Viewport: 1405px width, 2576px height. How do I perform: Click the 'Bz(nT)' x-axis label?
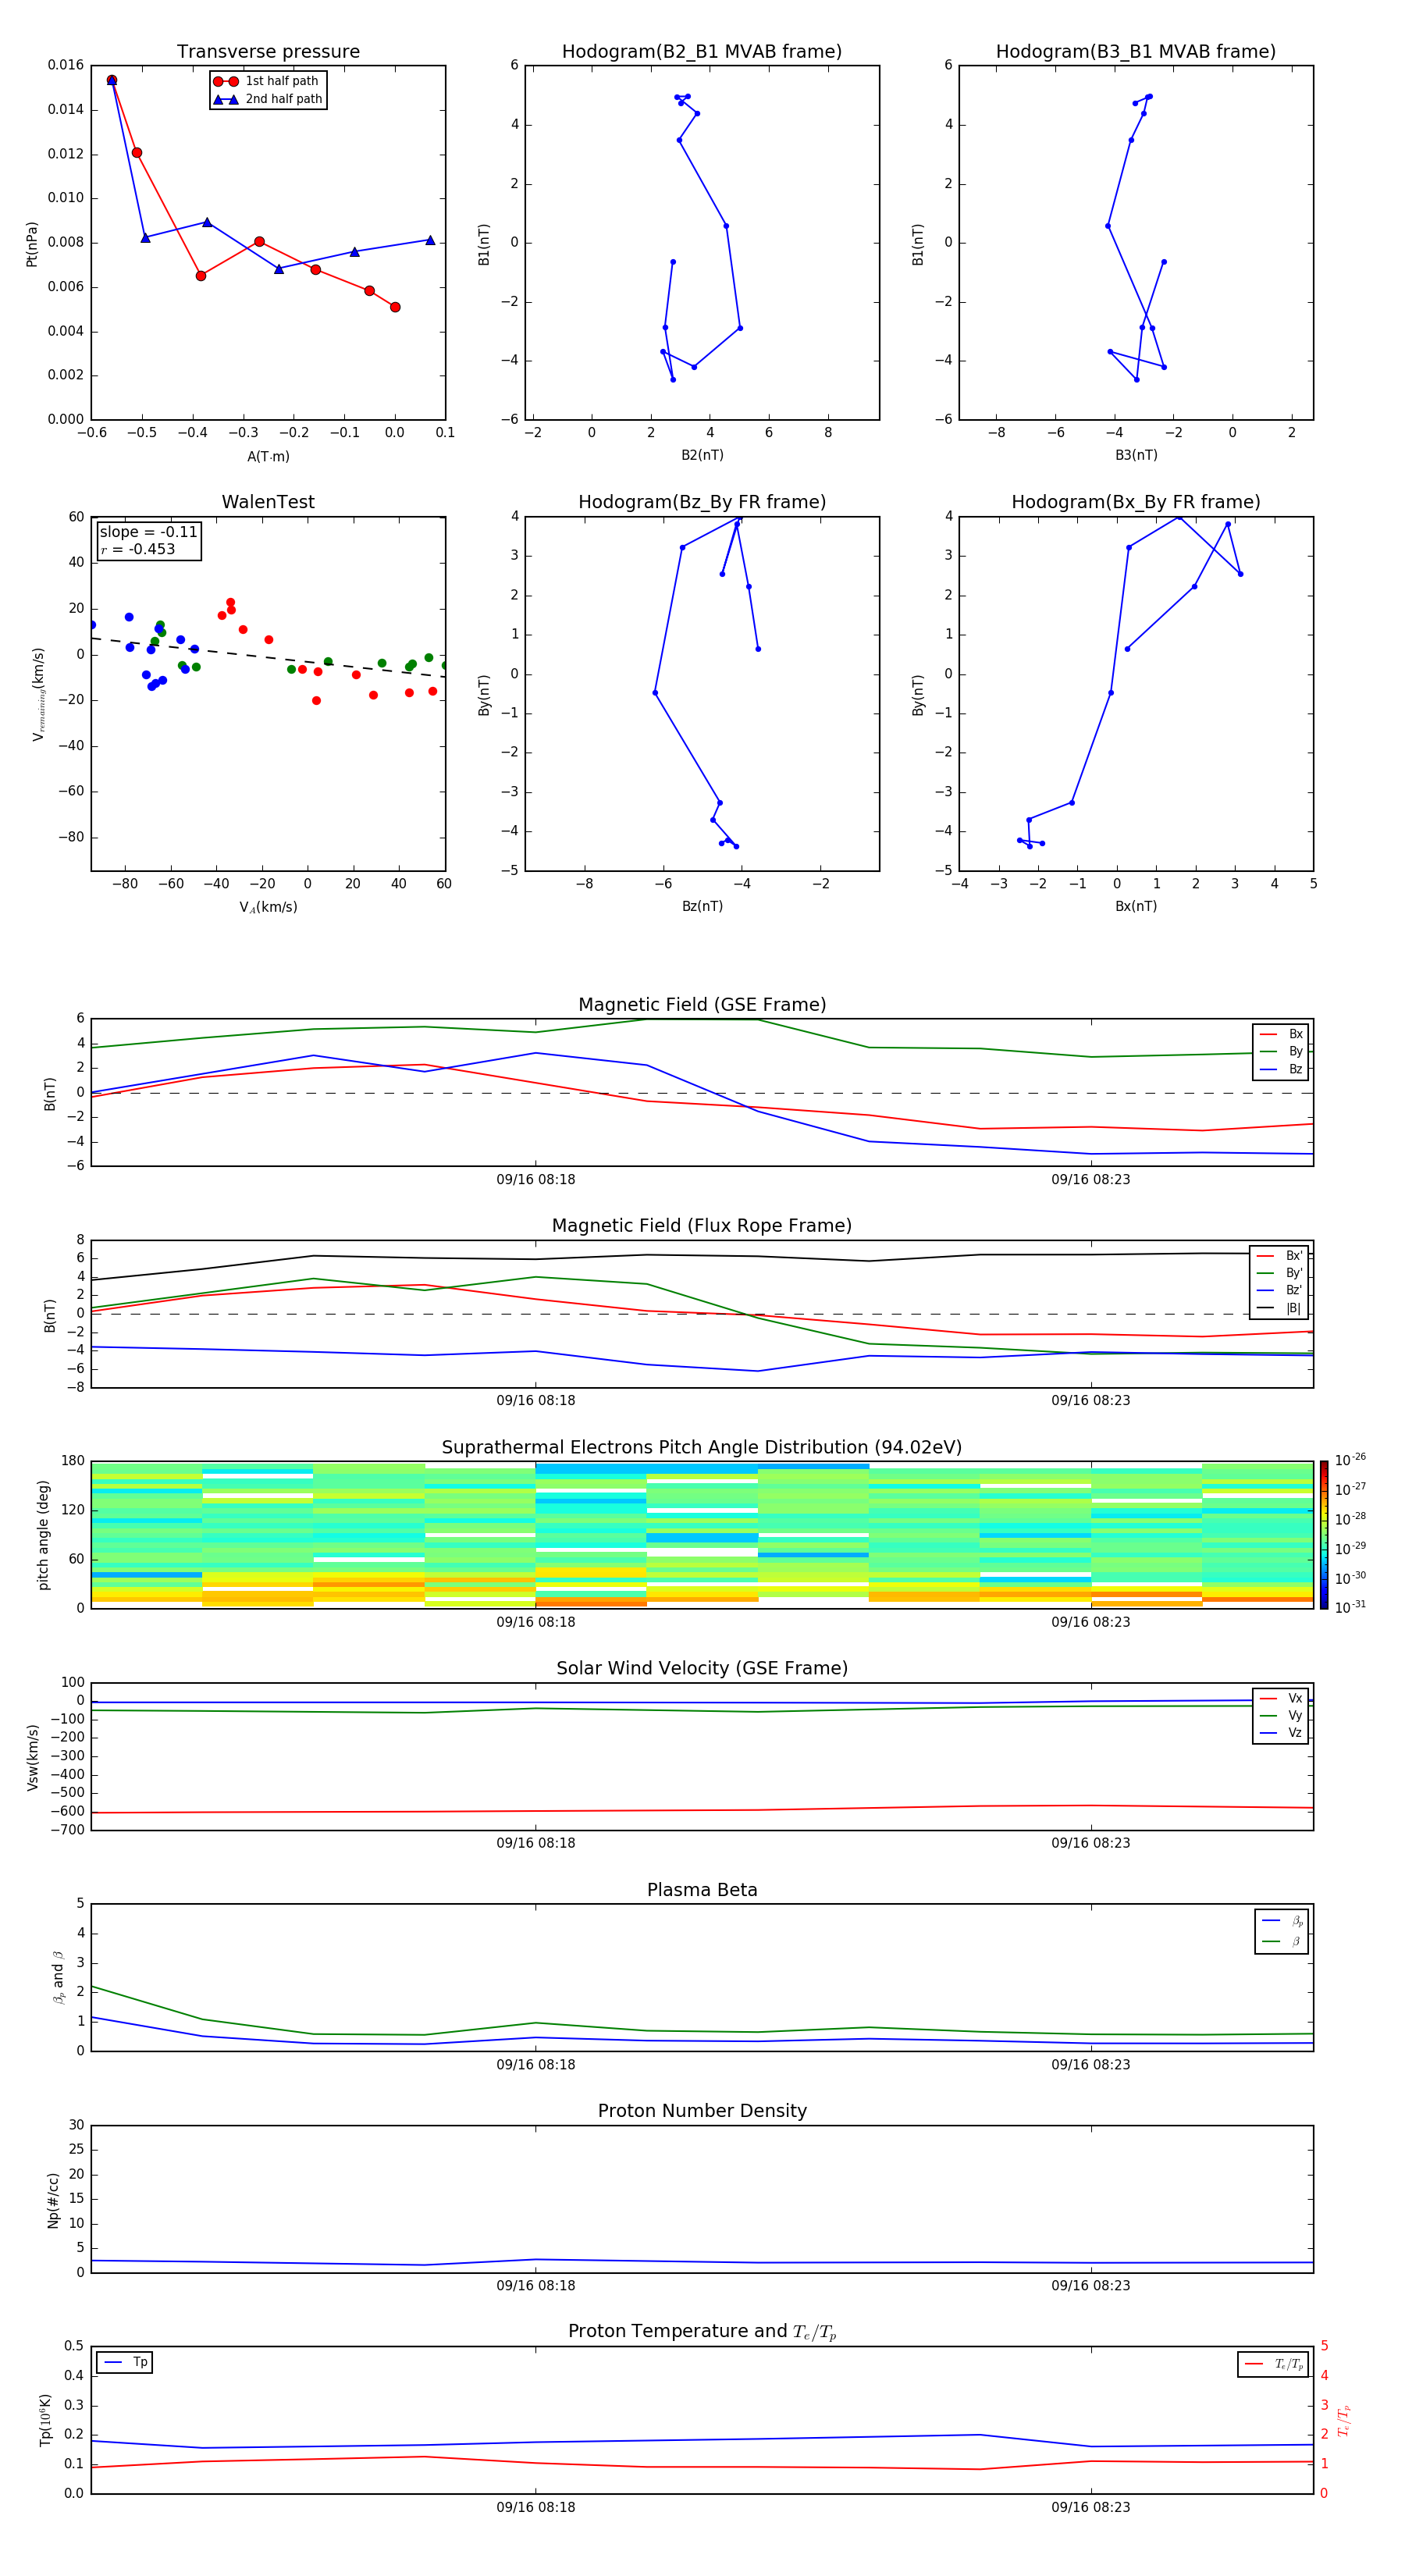(702, 906)
